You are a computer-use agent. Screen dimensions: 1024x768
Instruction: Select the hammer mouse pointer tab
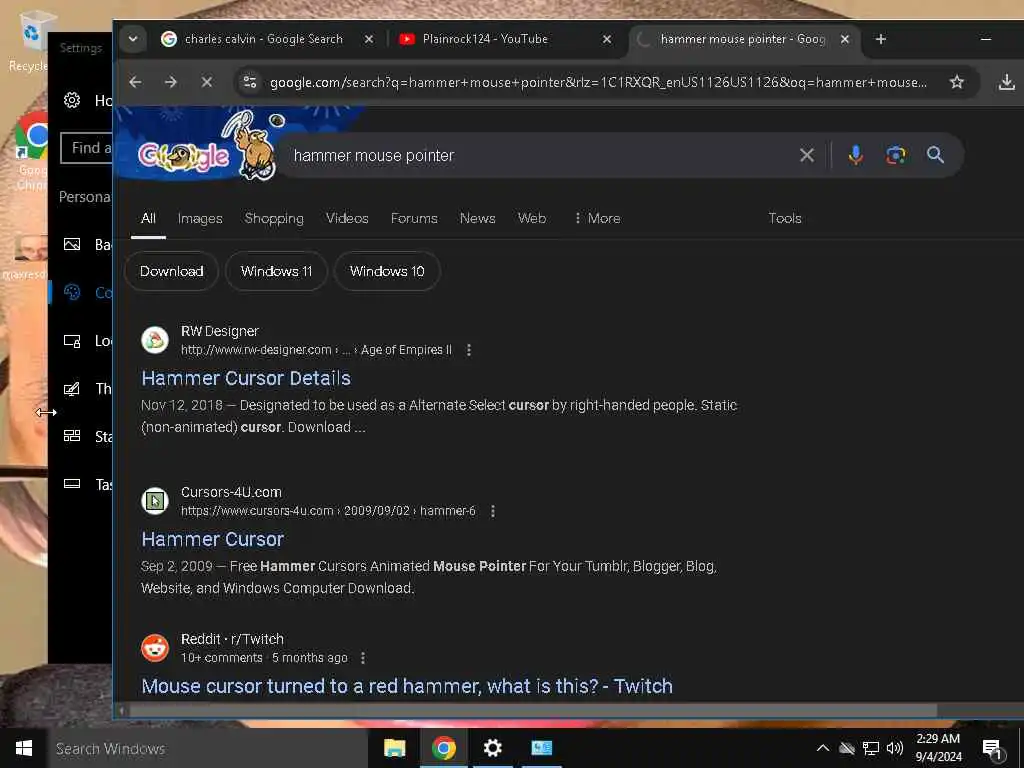coord(743,39)
